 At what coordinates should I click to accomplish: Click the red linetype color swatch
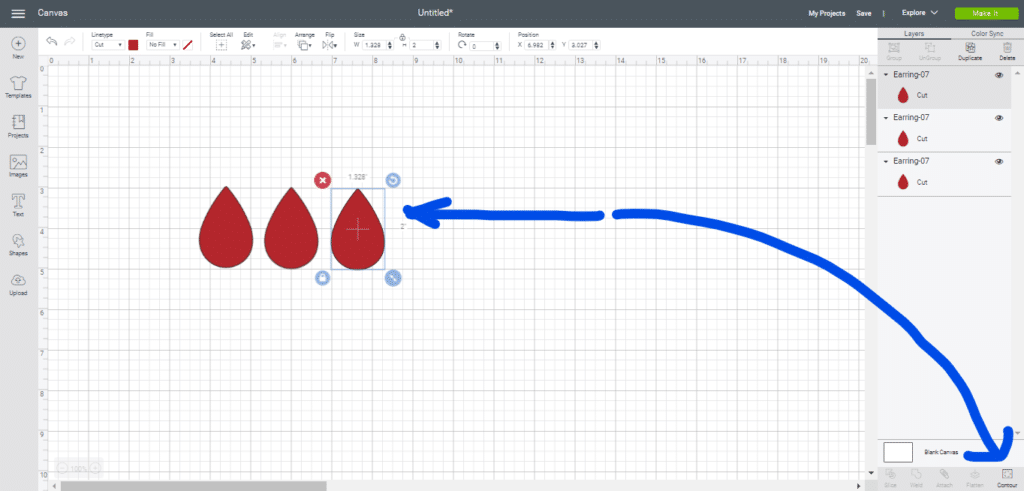(133, 45)
